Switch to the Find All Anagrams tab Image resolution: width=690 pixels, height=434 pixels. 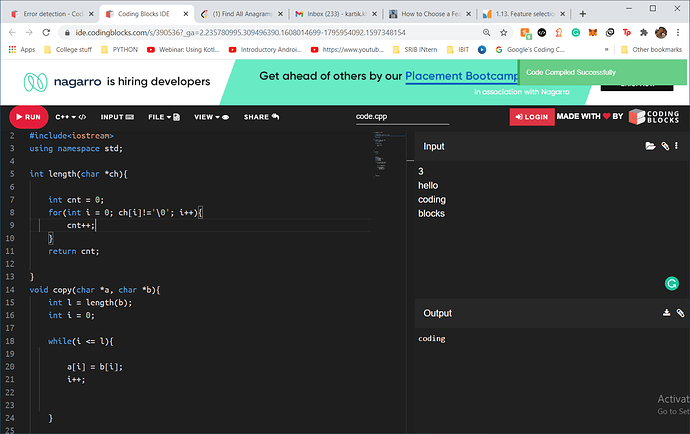tap(239, 15)
